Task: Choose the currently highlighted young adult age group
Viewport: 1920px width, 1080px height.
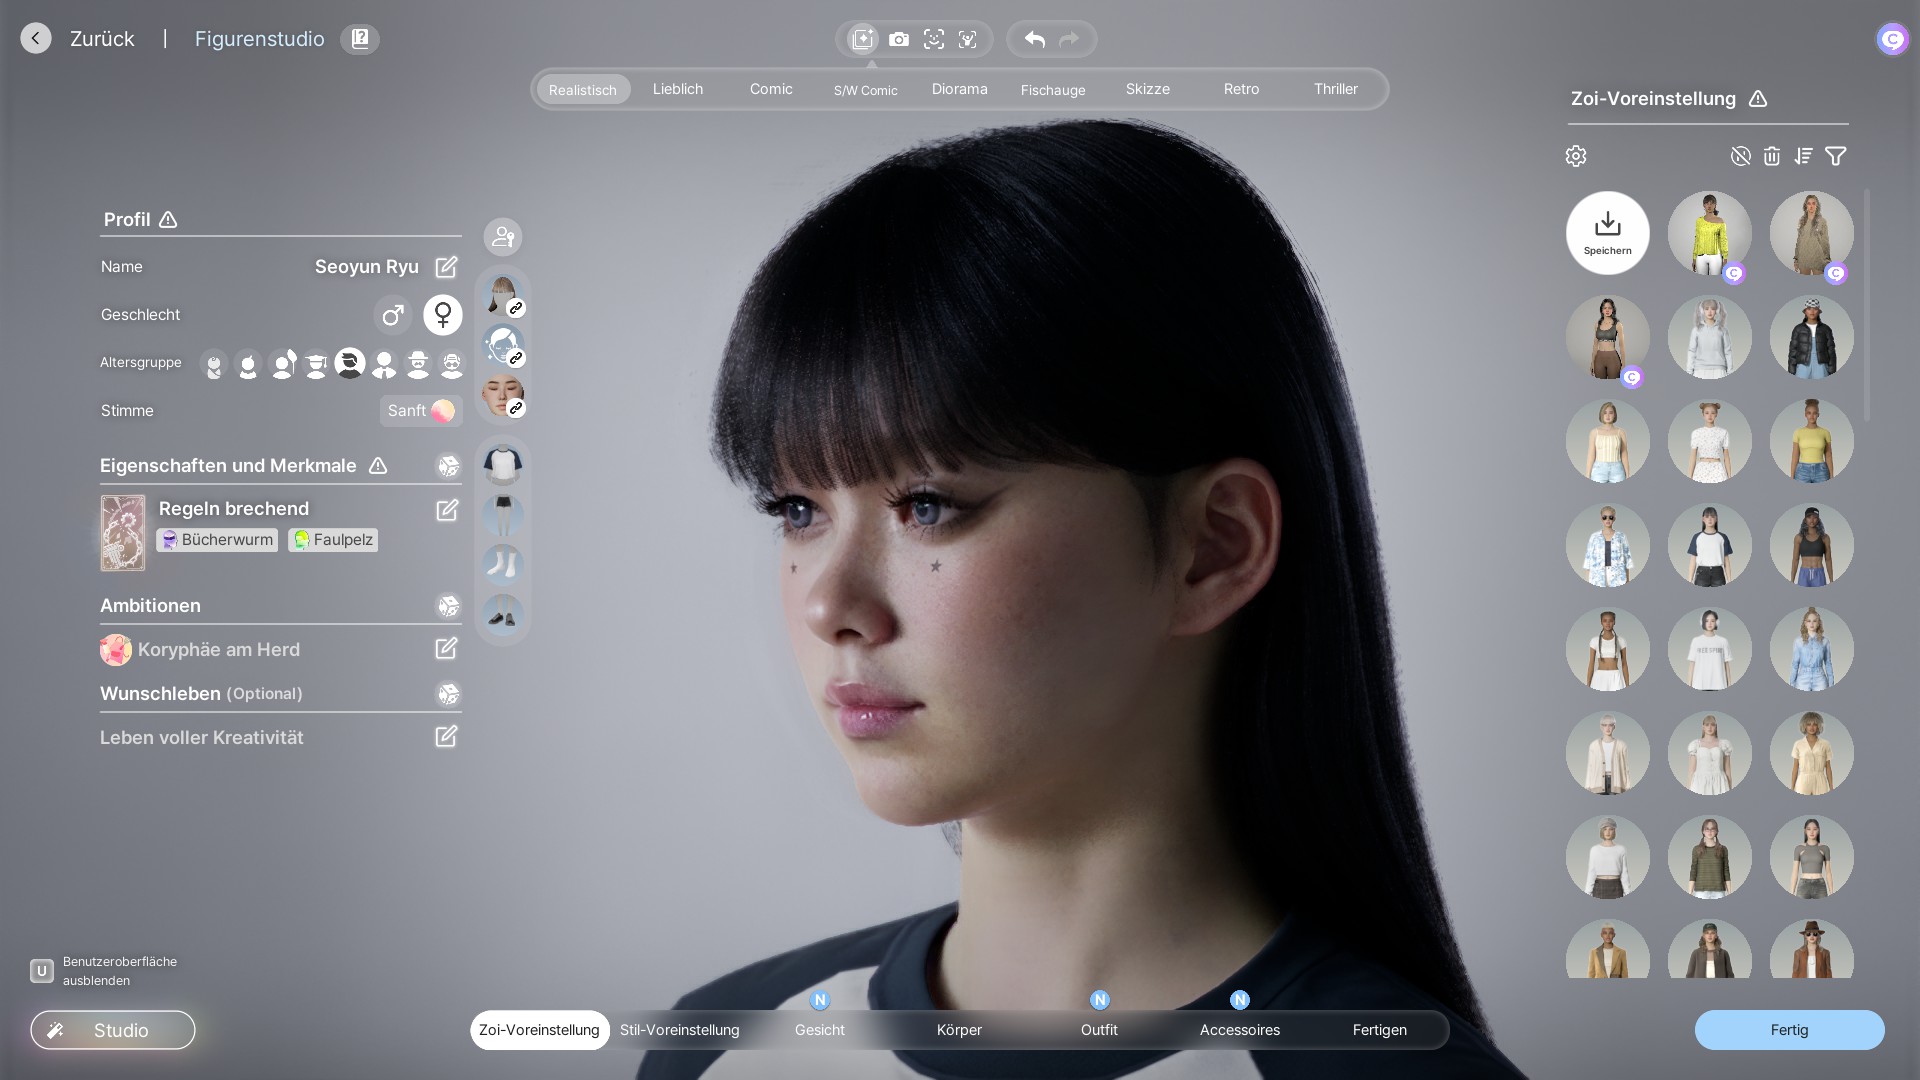Action: pos(350,363)
